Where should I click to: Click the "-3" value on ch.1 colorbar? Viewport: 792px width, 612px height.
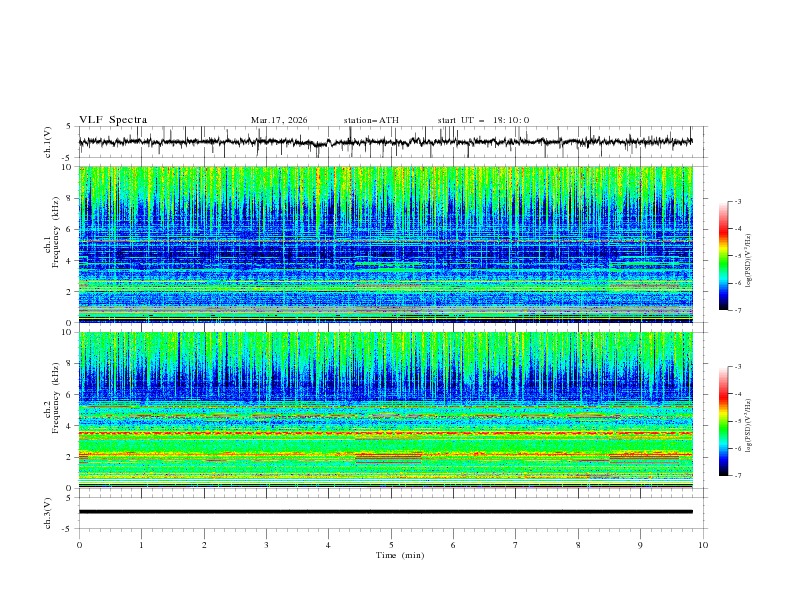[x=738, y=201]
